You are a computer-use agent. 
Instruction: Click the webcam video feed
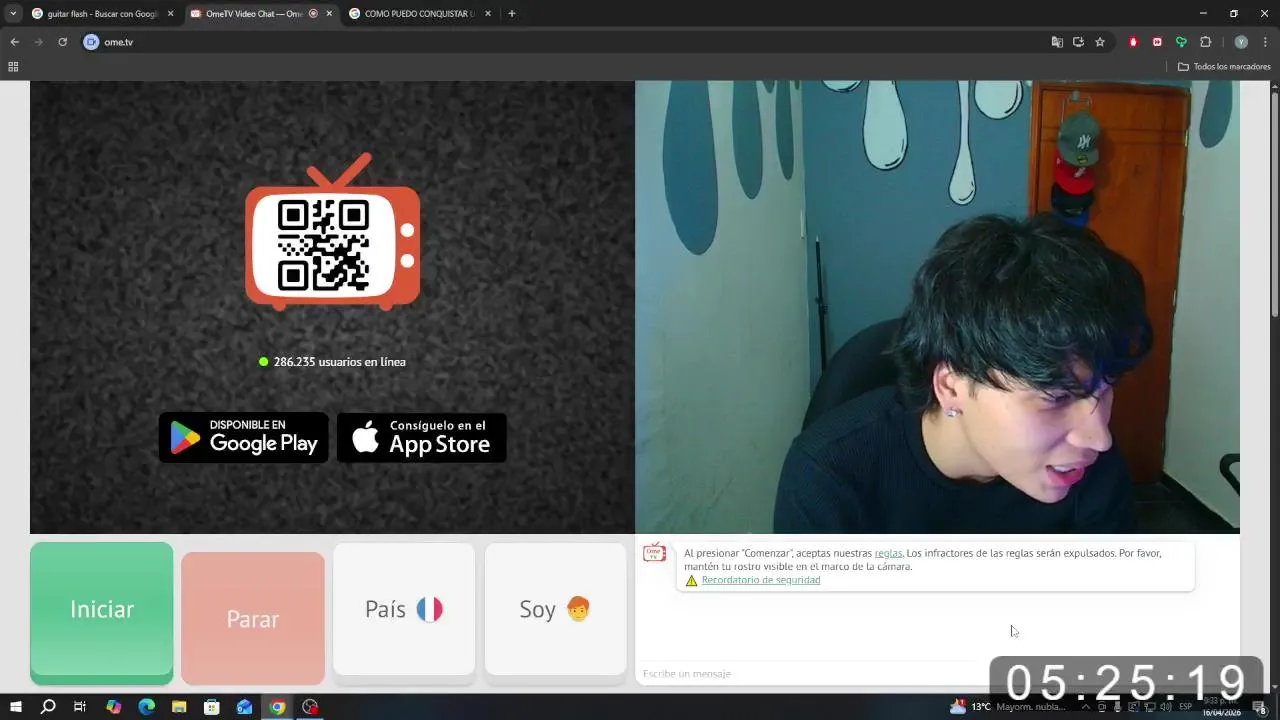pyautogui.click(x=937, y=307)
